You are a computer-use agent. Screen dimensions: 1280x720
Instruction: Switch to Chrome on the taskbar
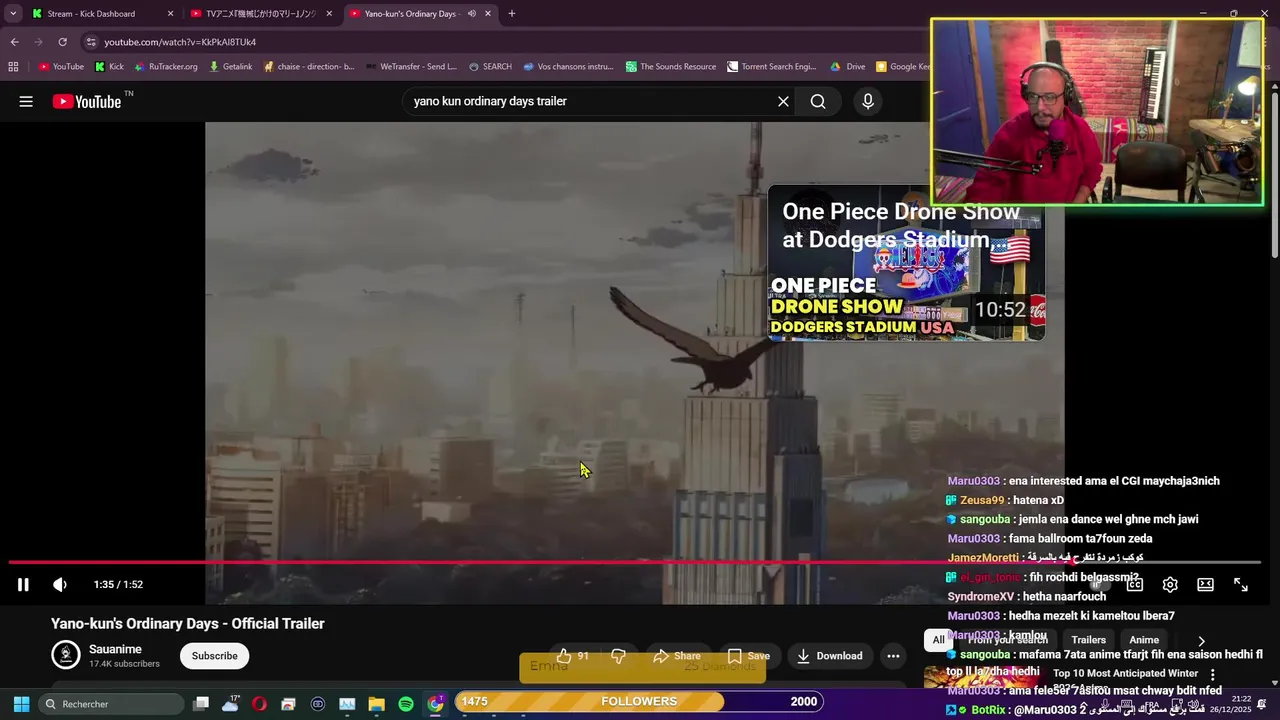pos(435,704)
